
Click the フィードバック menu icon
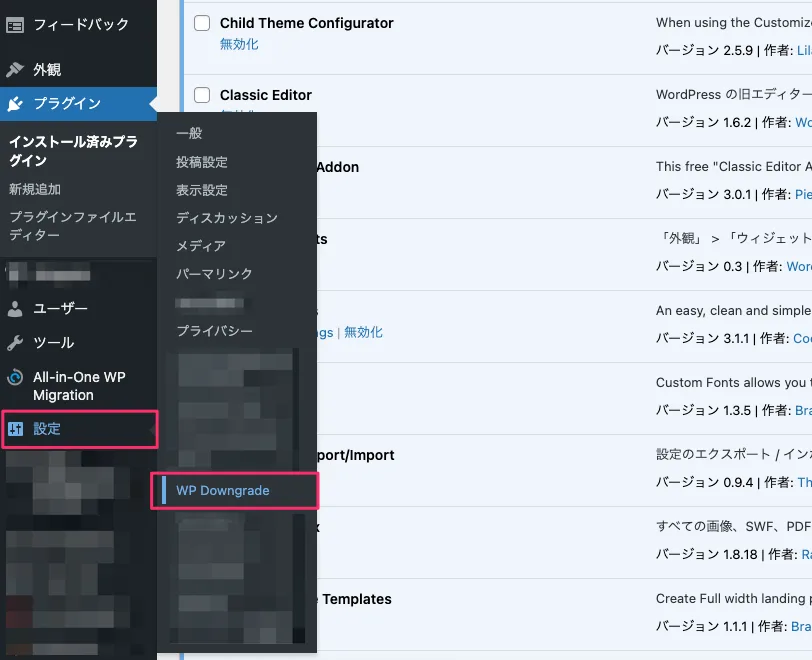point(15,25)
